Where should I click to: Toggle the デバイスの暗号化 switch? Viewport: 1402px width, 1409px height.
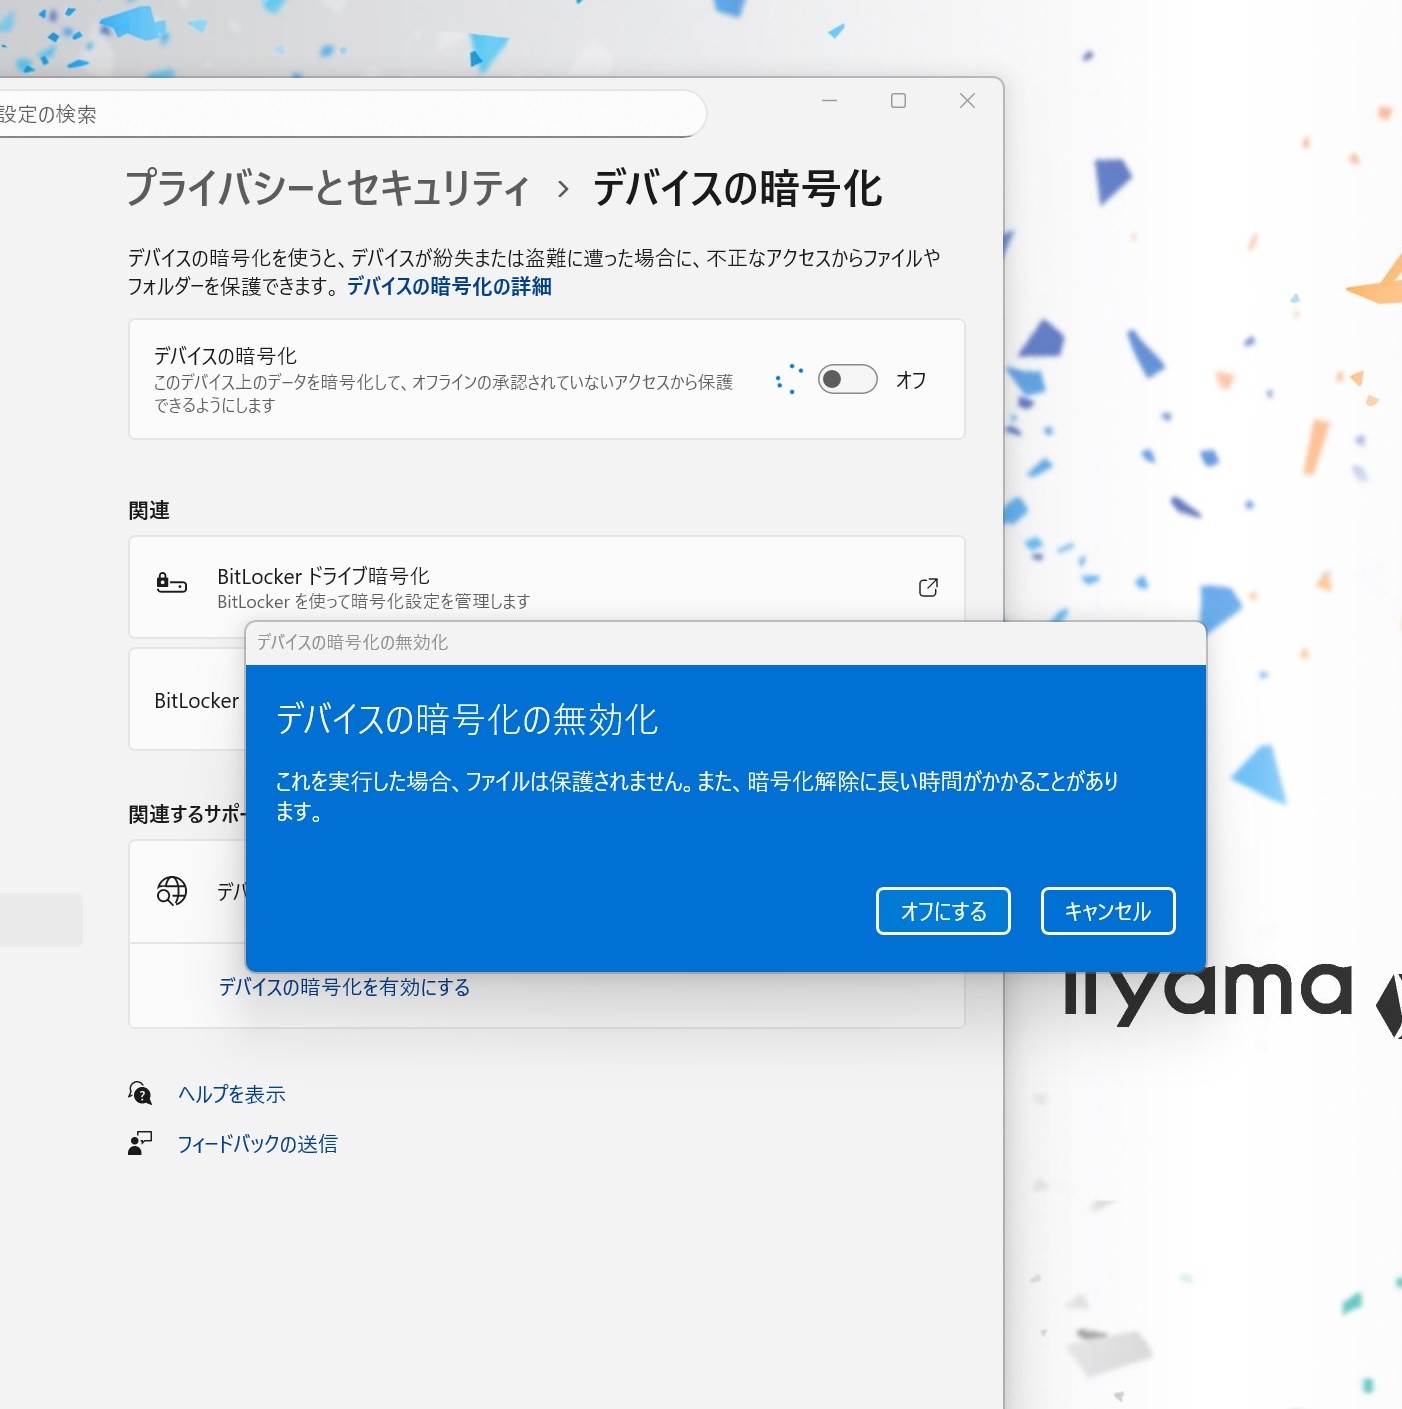(847, 380)
